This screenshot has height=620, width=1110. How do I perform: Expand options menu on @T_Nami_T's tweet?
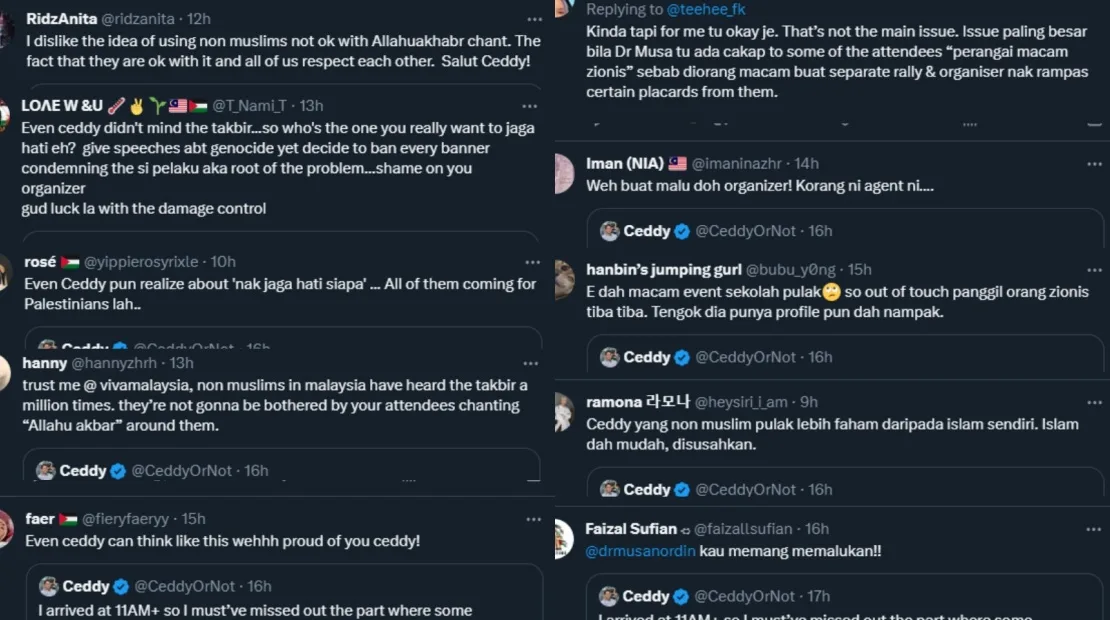pos(530,106)
